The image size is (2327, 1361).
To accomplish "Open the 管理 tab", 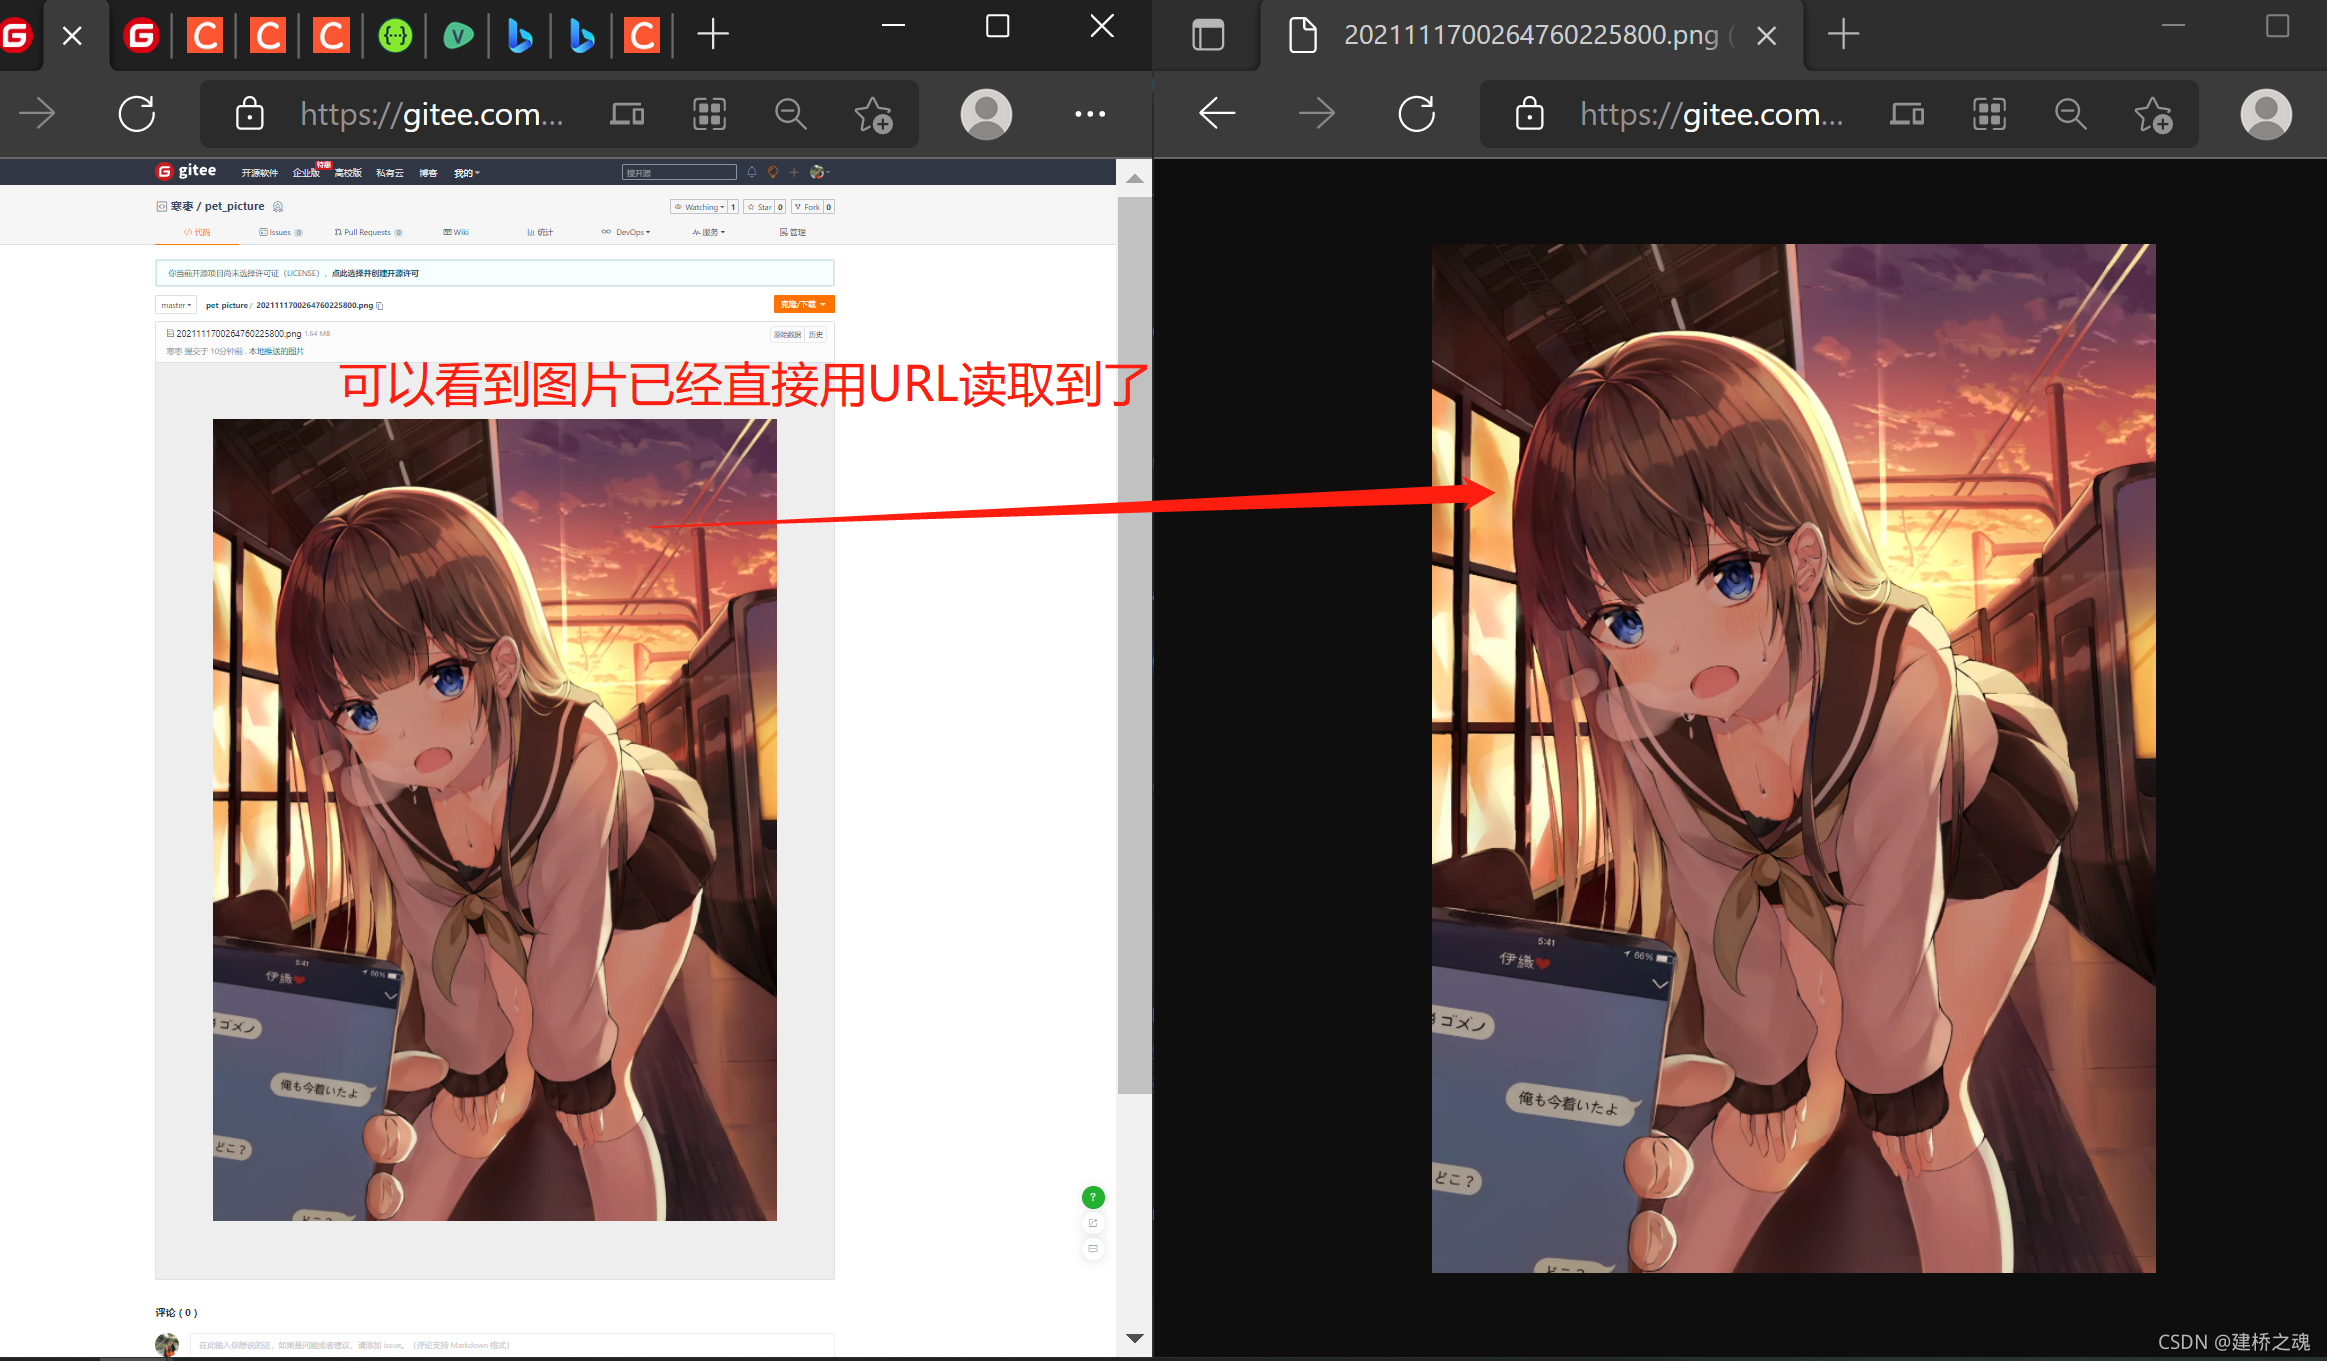I will 793,232.
